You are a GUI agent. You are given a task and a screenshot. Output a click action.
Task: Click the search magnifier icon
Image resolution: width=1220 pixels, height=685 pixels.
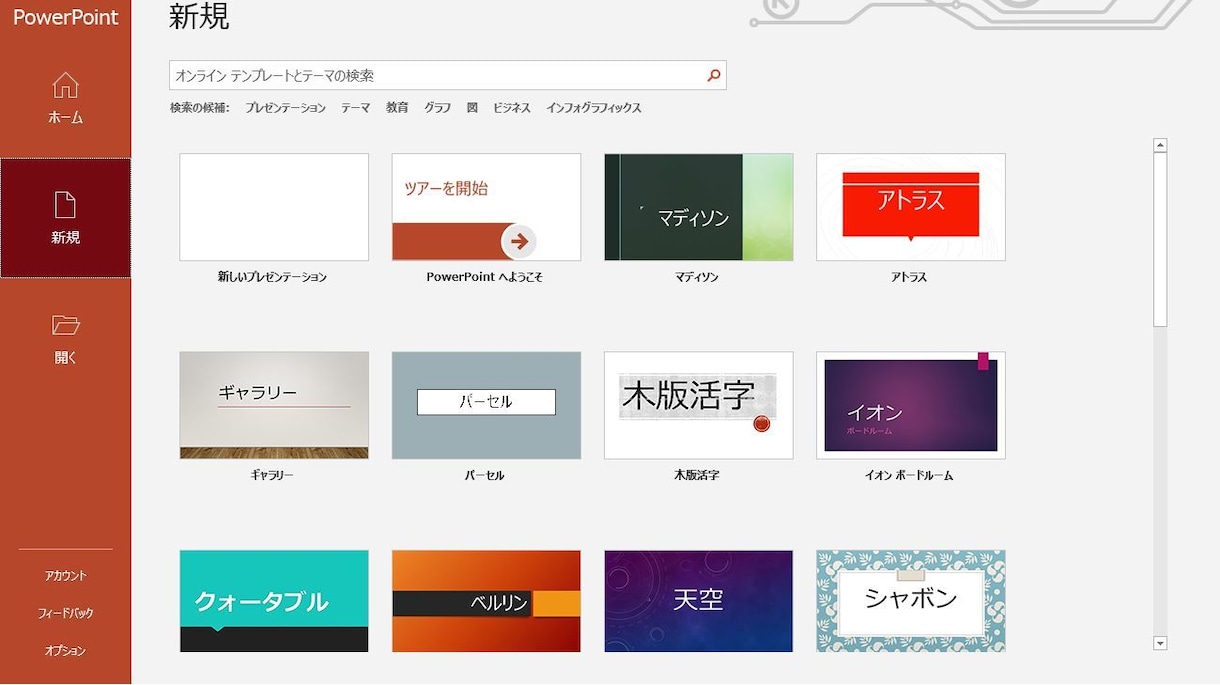pos(714,75)
